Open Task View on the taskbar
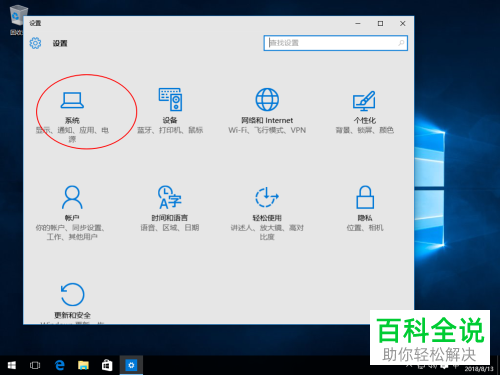Viewport: 500px width, 375px height. tap(35, 365)
